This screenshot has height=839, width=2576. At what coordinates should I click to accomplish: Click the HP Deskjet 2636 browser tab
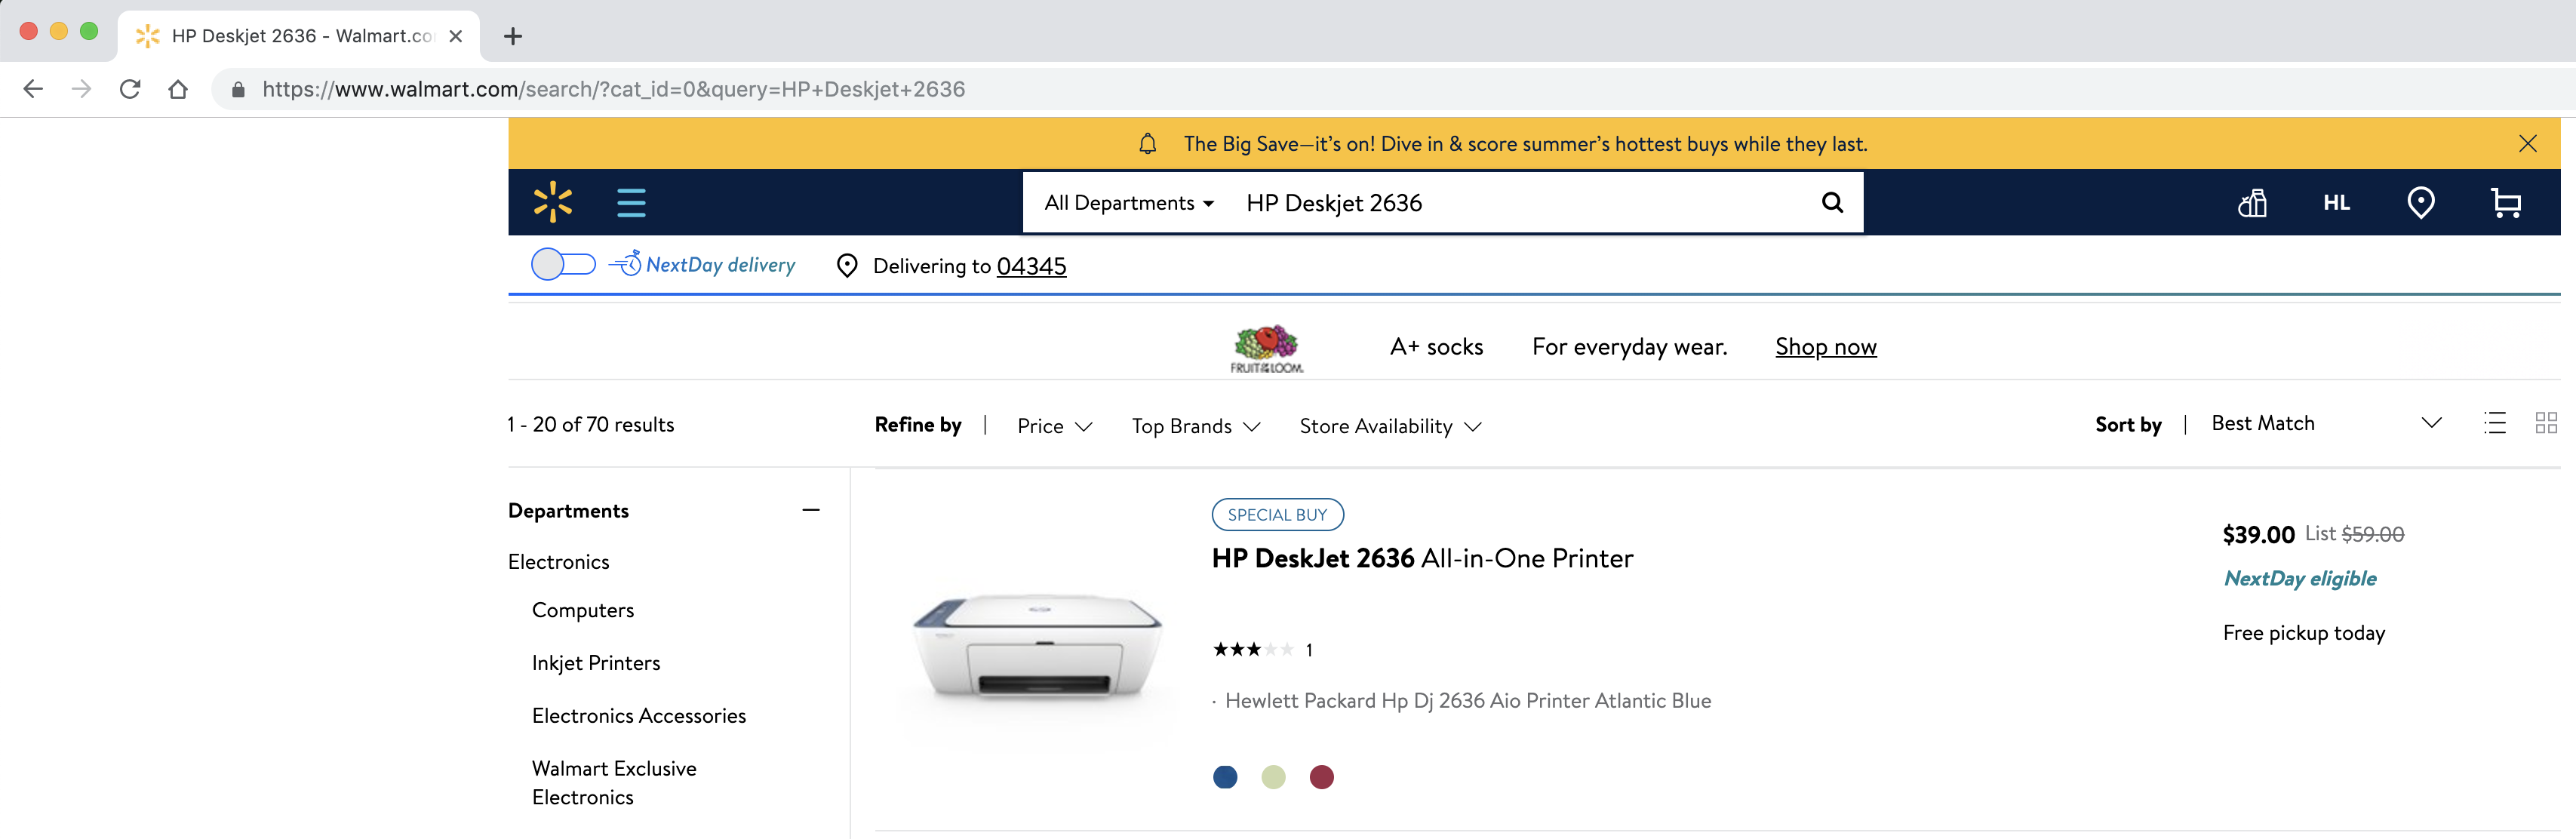click(298, 36)
